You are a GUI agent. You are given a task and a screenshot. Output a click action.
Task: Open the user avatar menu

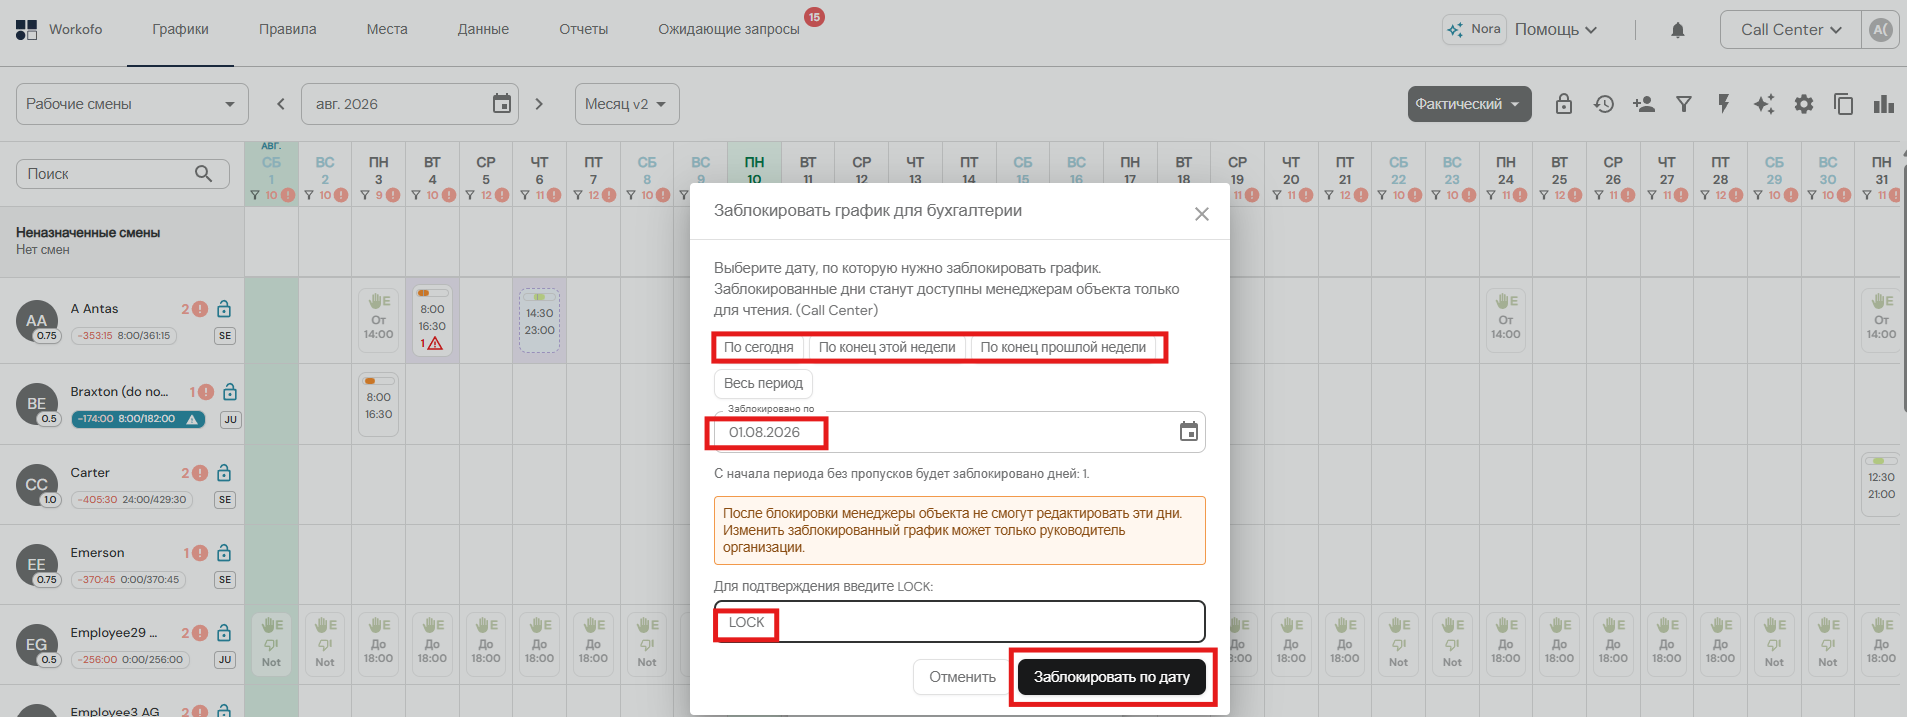pyautogui.click(x=1880, y=30)
